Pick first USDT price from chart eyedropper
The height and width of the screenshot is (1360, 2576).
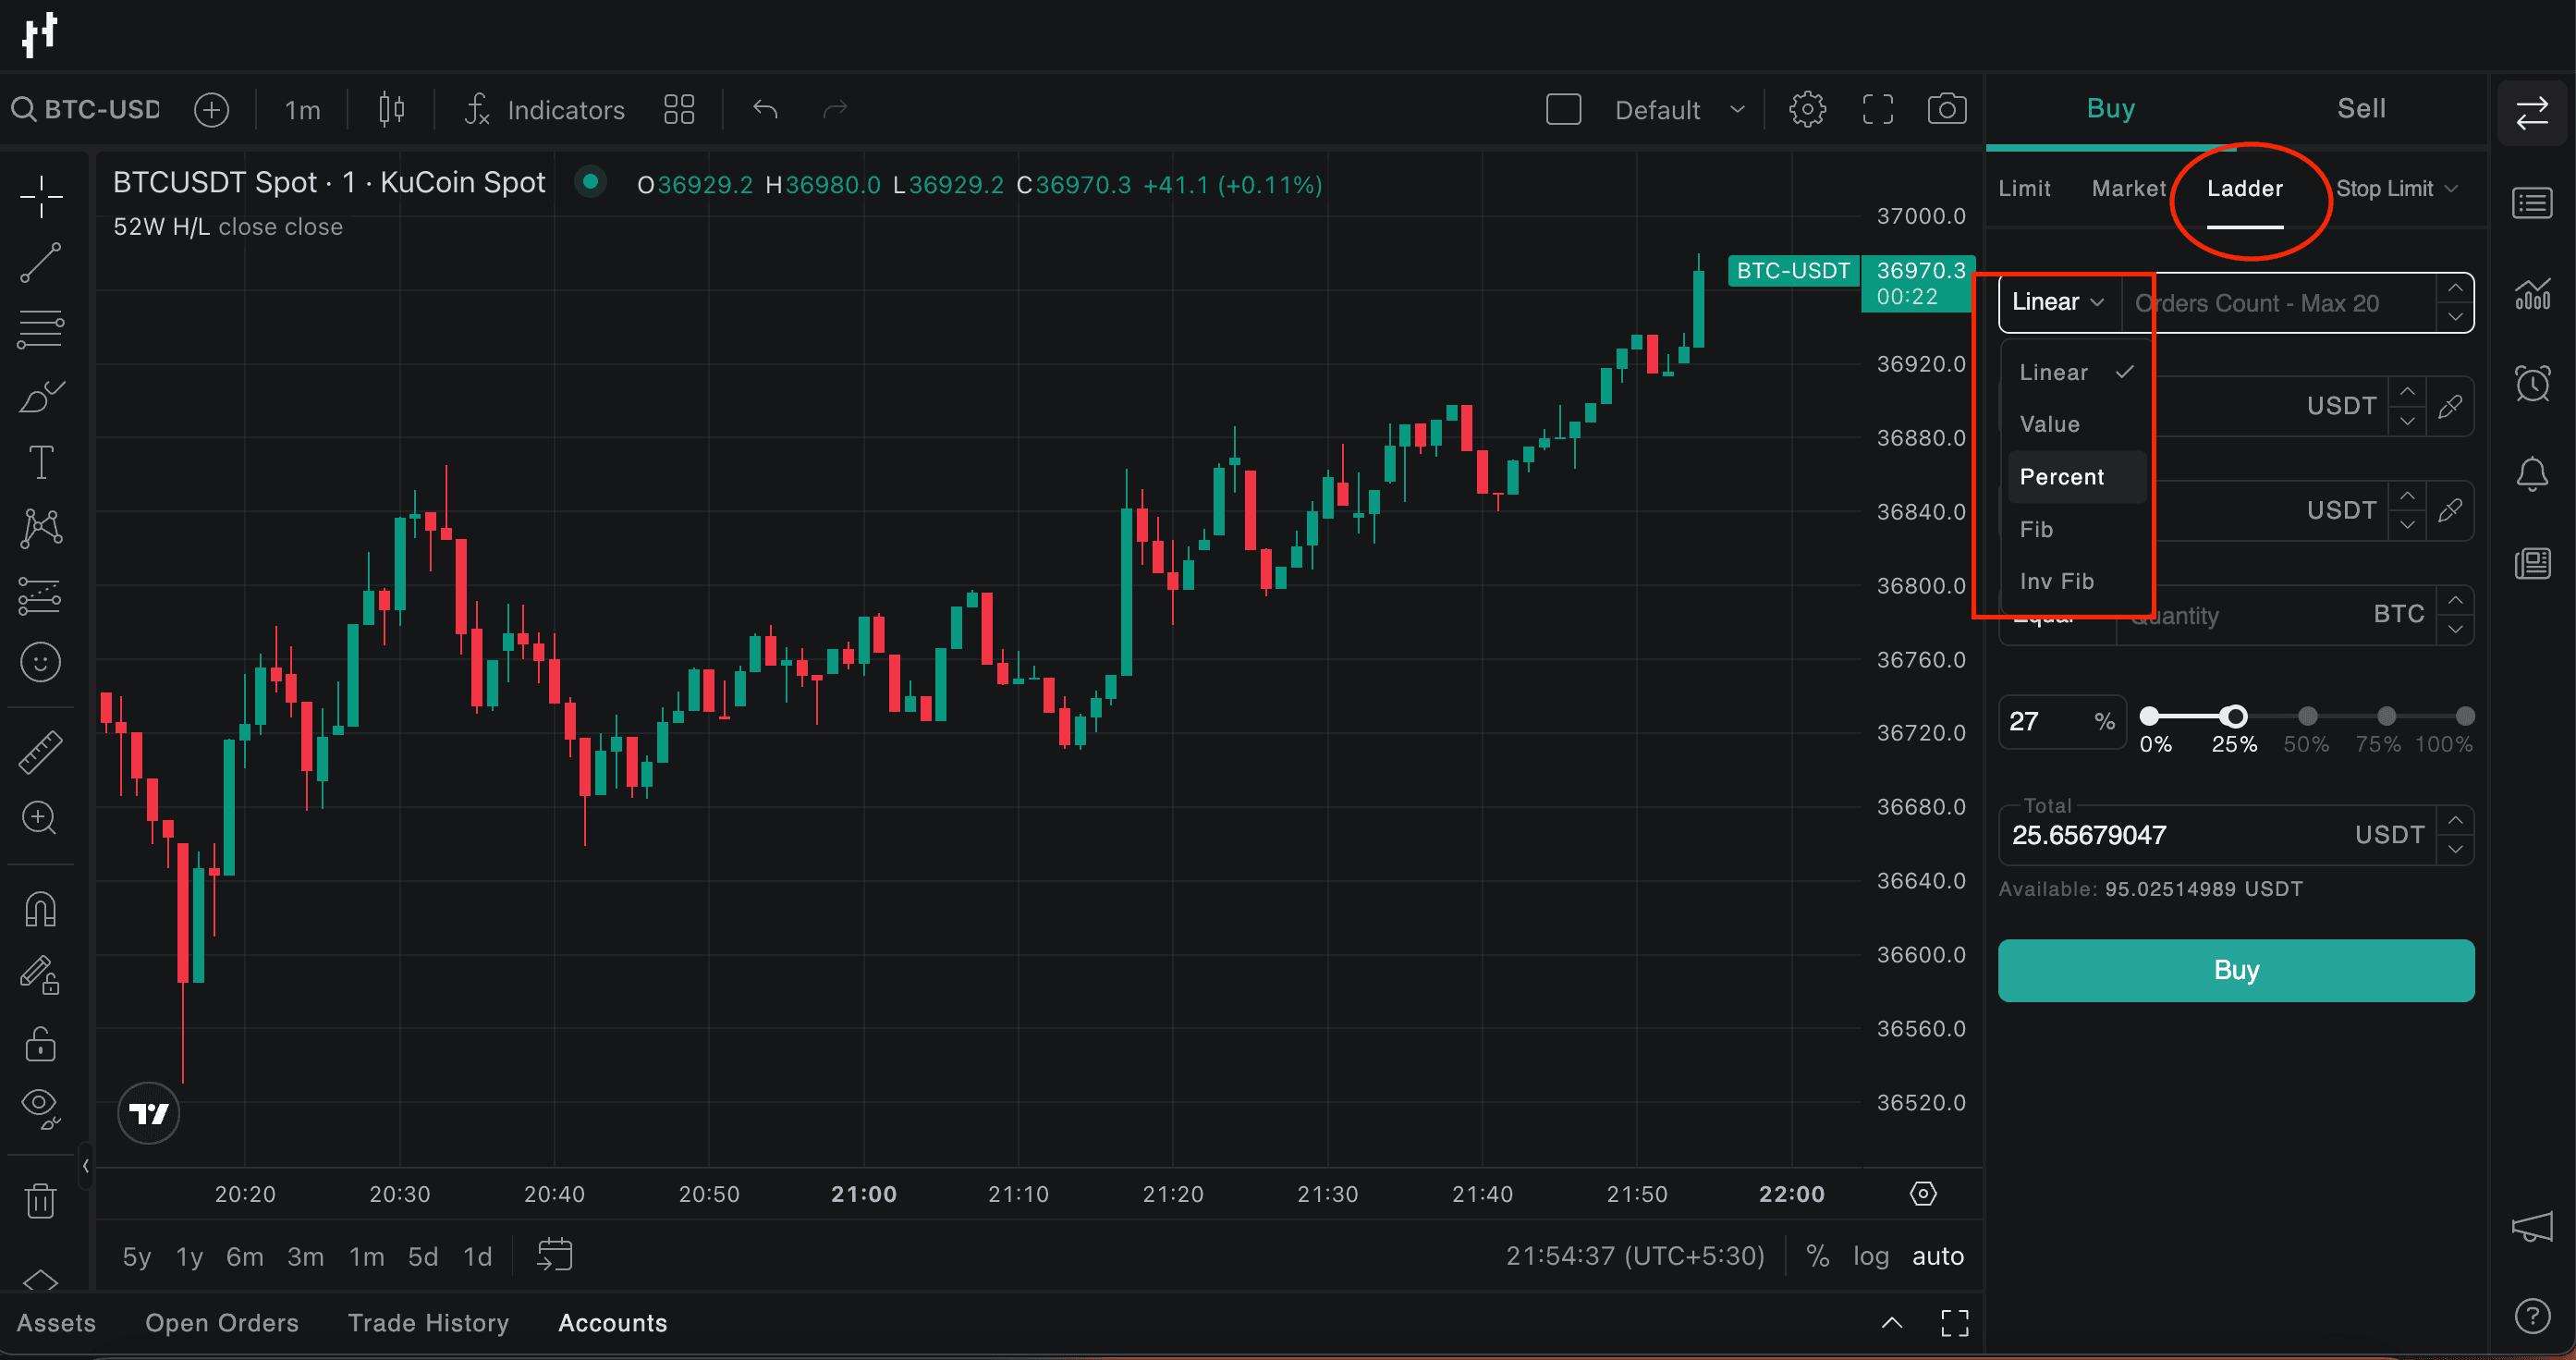tap(2450, 406)
